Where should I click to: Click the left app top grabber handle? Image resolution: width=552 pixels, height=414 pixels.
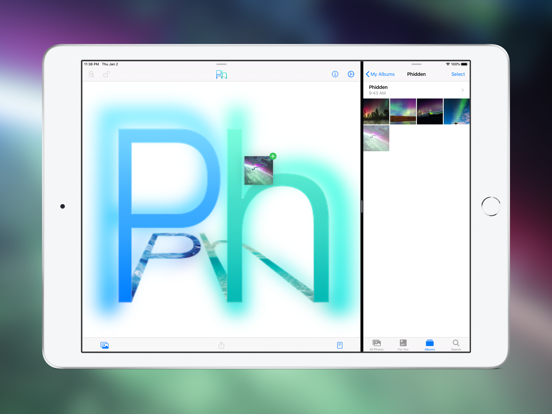click(221, 64)
